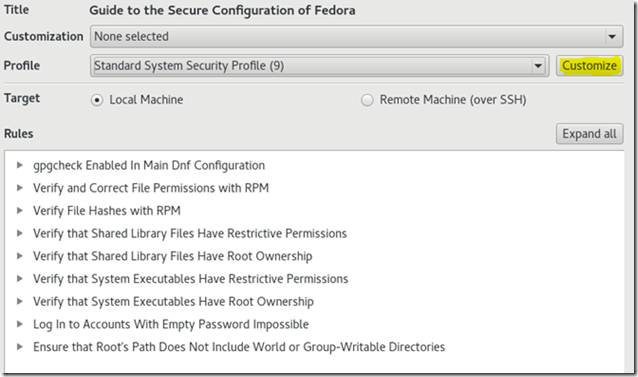This screenshot has height=377, width=638.
Task: Expand Shared Library Files Have Root Ownership rule
Action: coord(19,256)
